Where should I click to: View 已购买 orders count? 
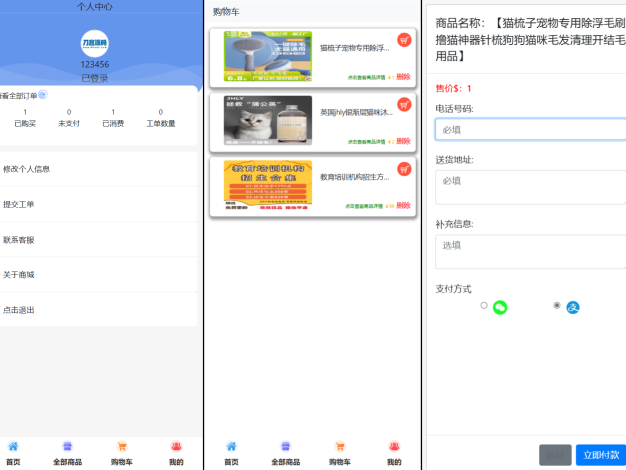(x=25, y=118)
